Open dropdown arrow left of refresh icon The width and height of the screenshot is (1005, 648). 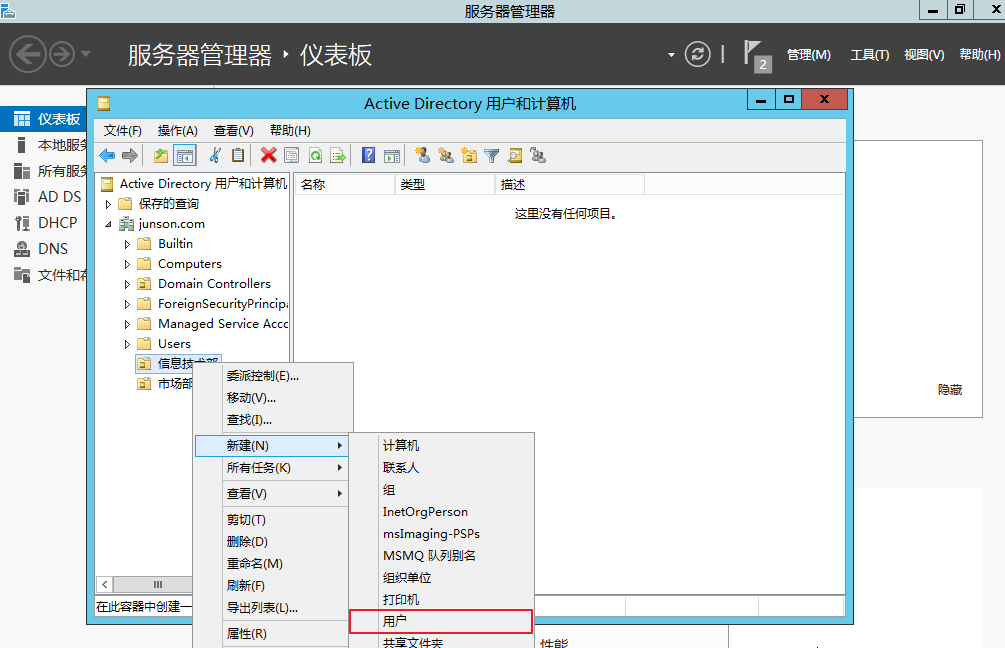(671, 54)
